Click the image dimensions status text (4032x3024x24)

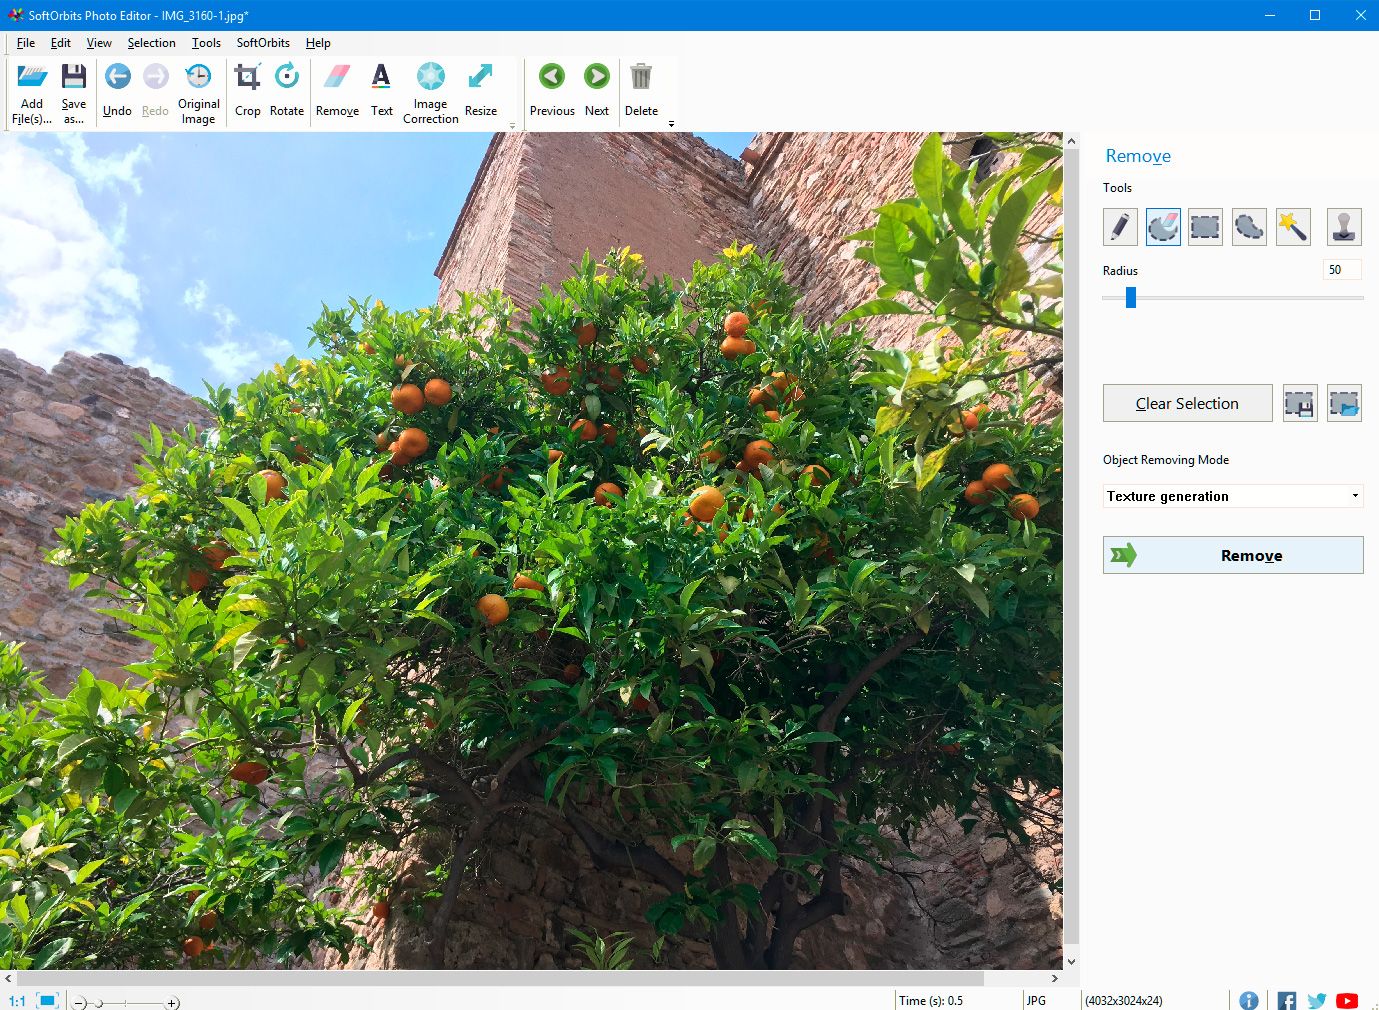click(1124, 1001)
